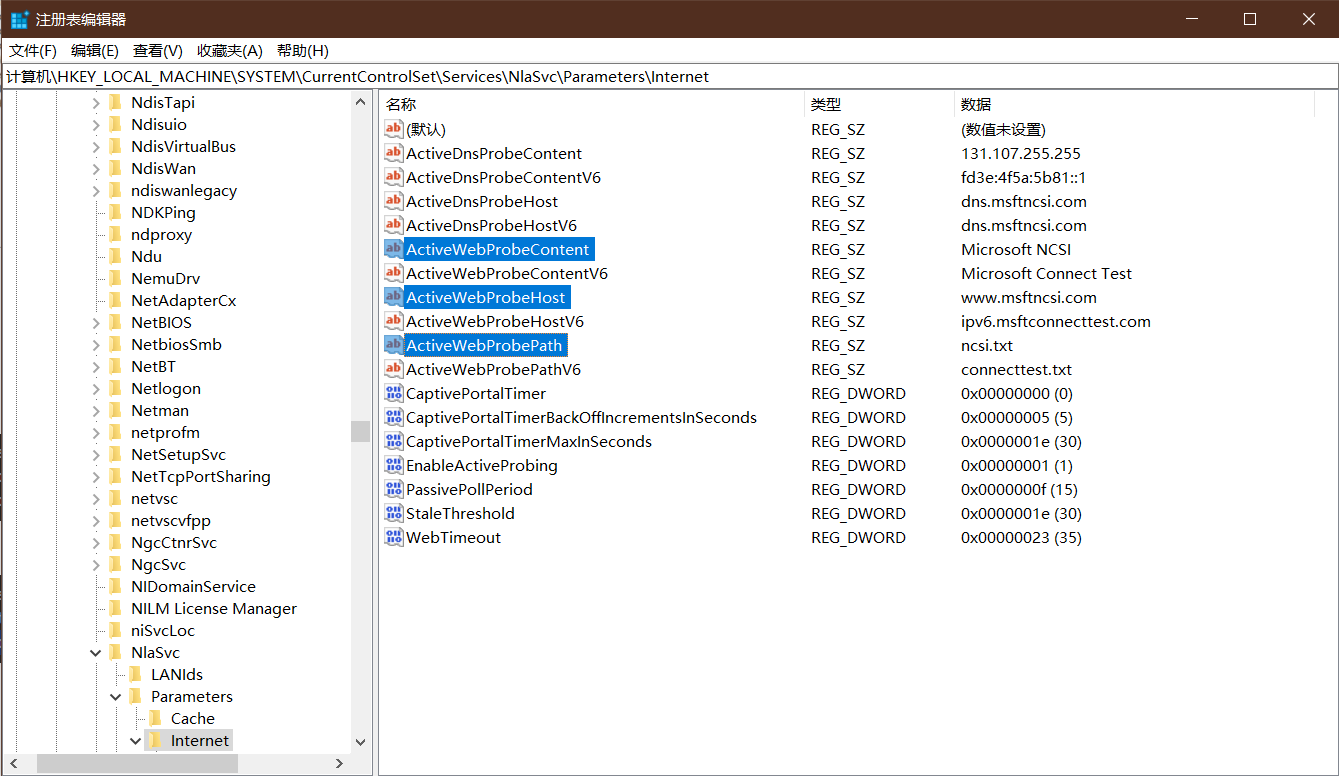Sort by the 类型 column header
Screen dimensions: 1339x776
(879, 104)
